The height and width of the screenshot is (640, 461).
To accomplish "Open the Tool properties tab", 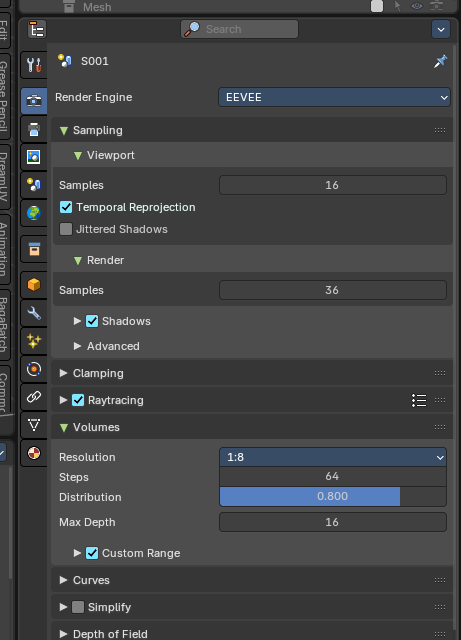I will [x=34, y=65].
